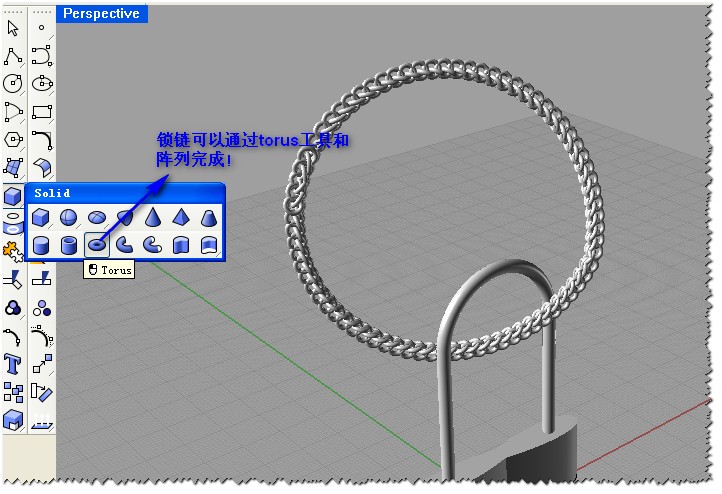This screenshot has height=494, width=722.
Task: Open the 3D Text object tool
Action: click(13, 364)
